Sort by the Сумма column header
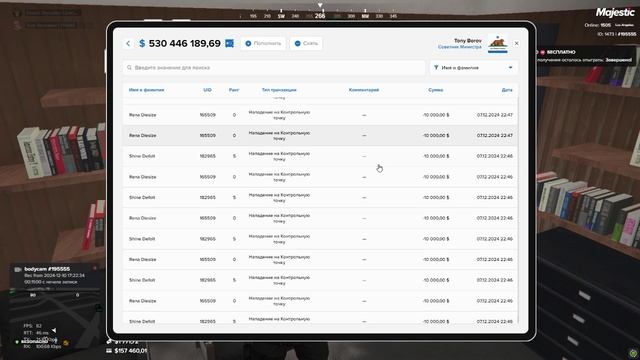 click(x=436, y=90)
